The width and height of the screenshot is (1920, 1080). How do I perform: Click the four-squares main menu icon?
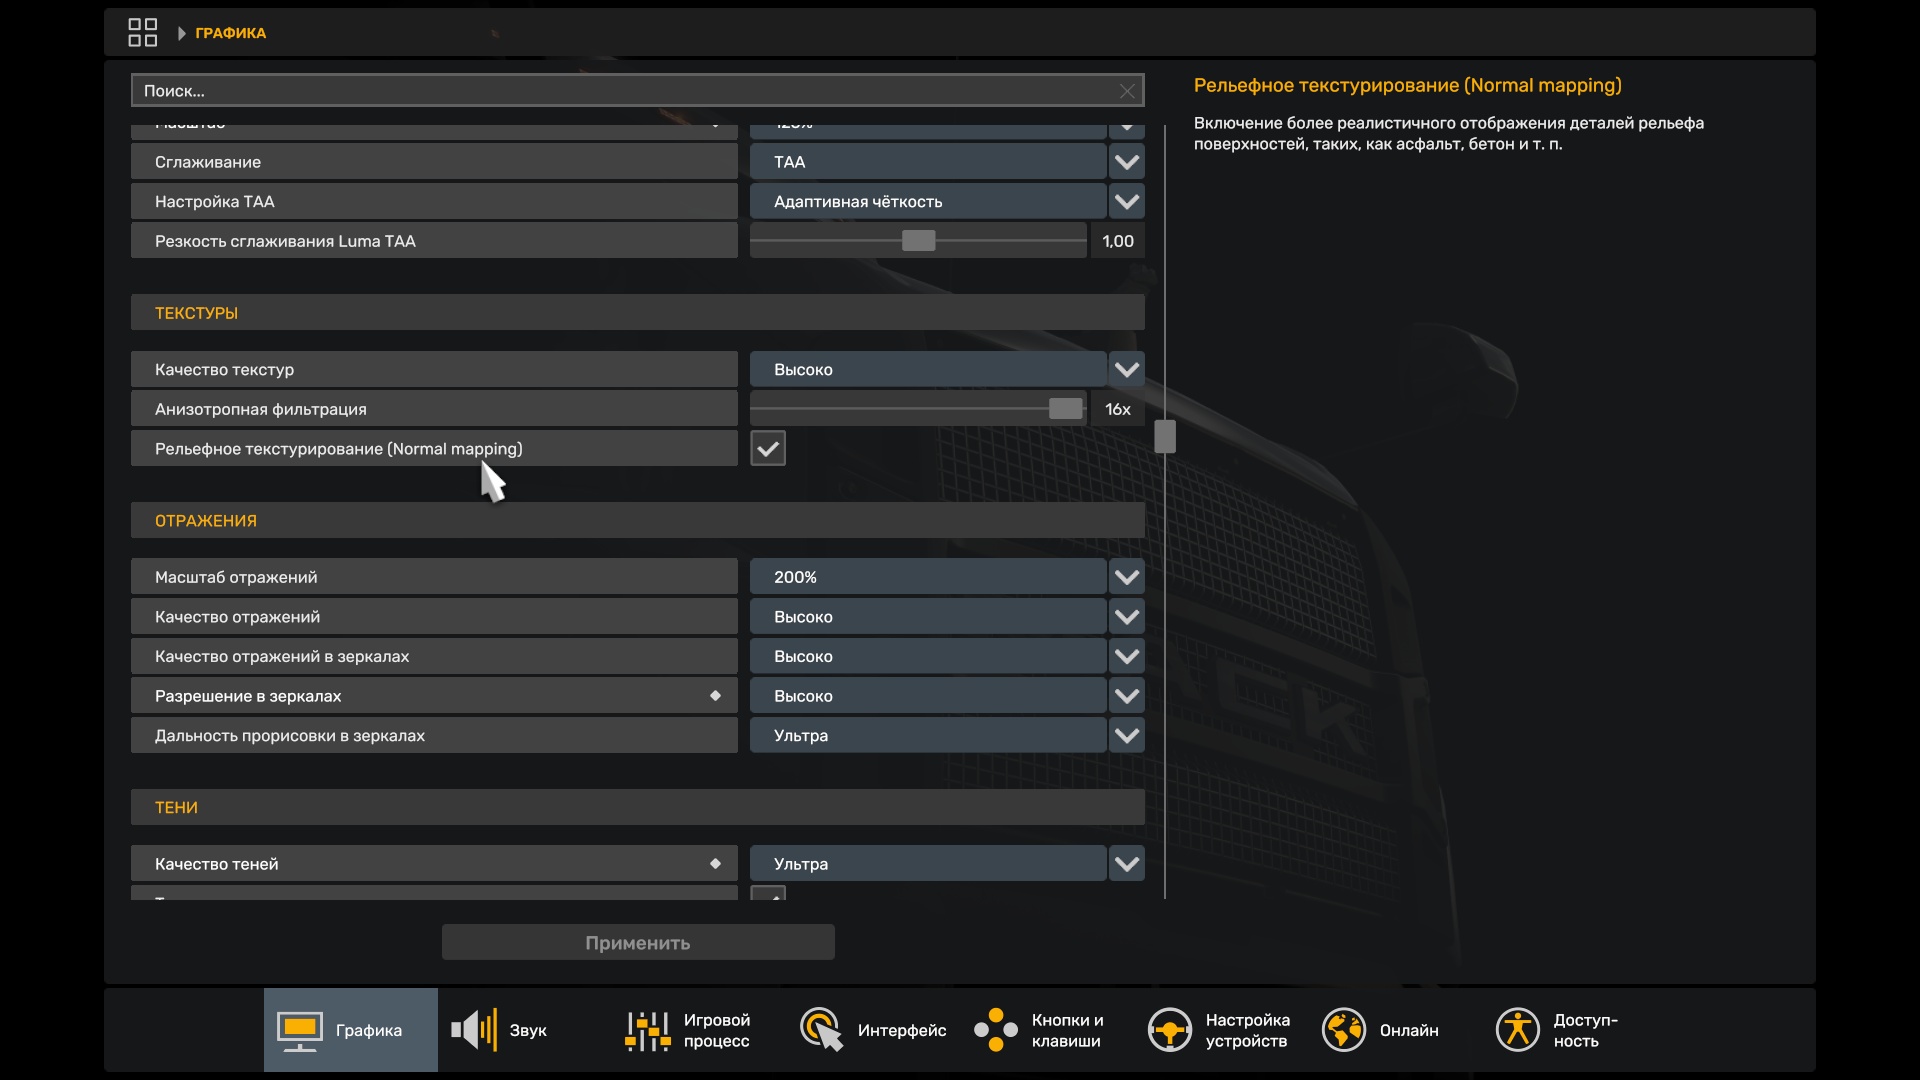tap(142, 33)
